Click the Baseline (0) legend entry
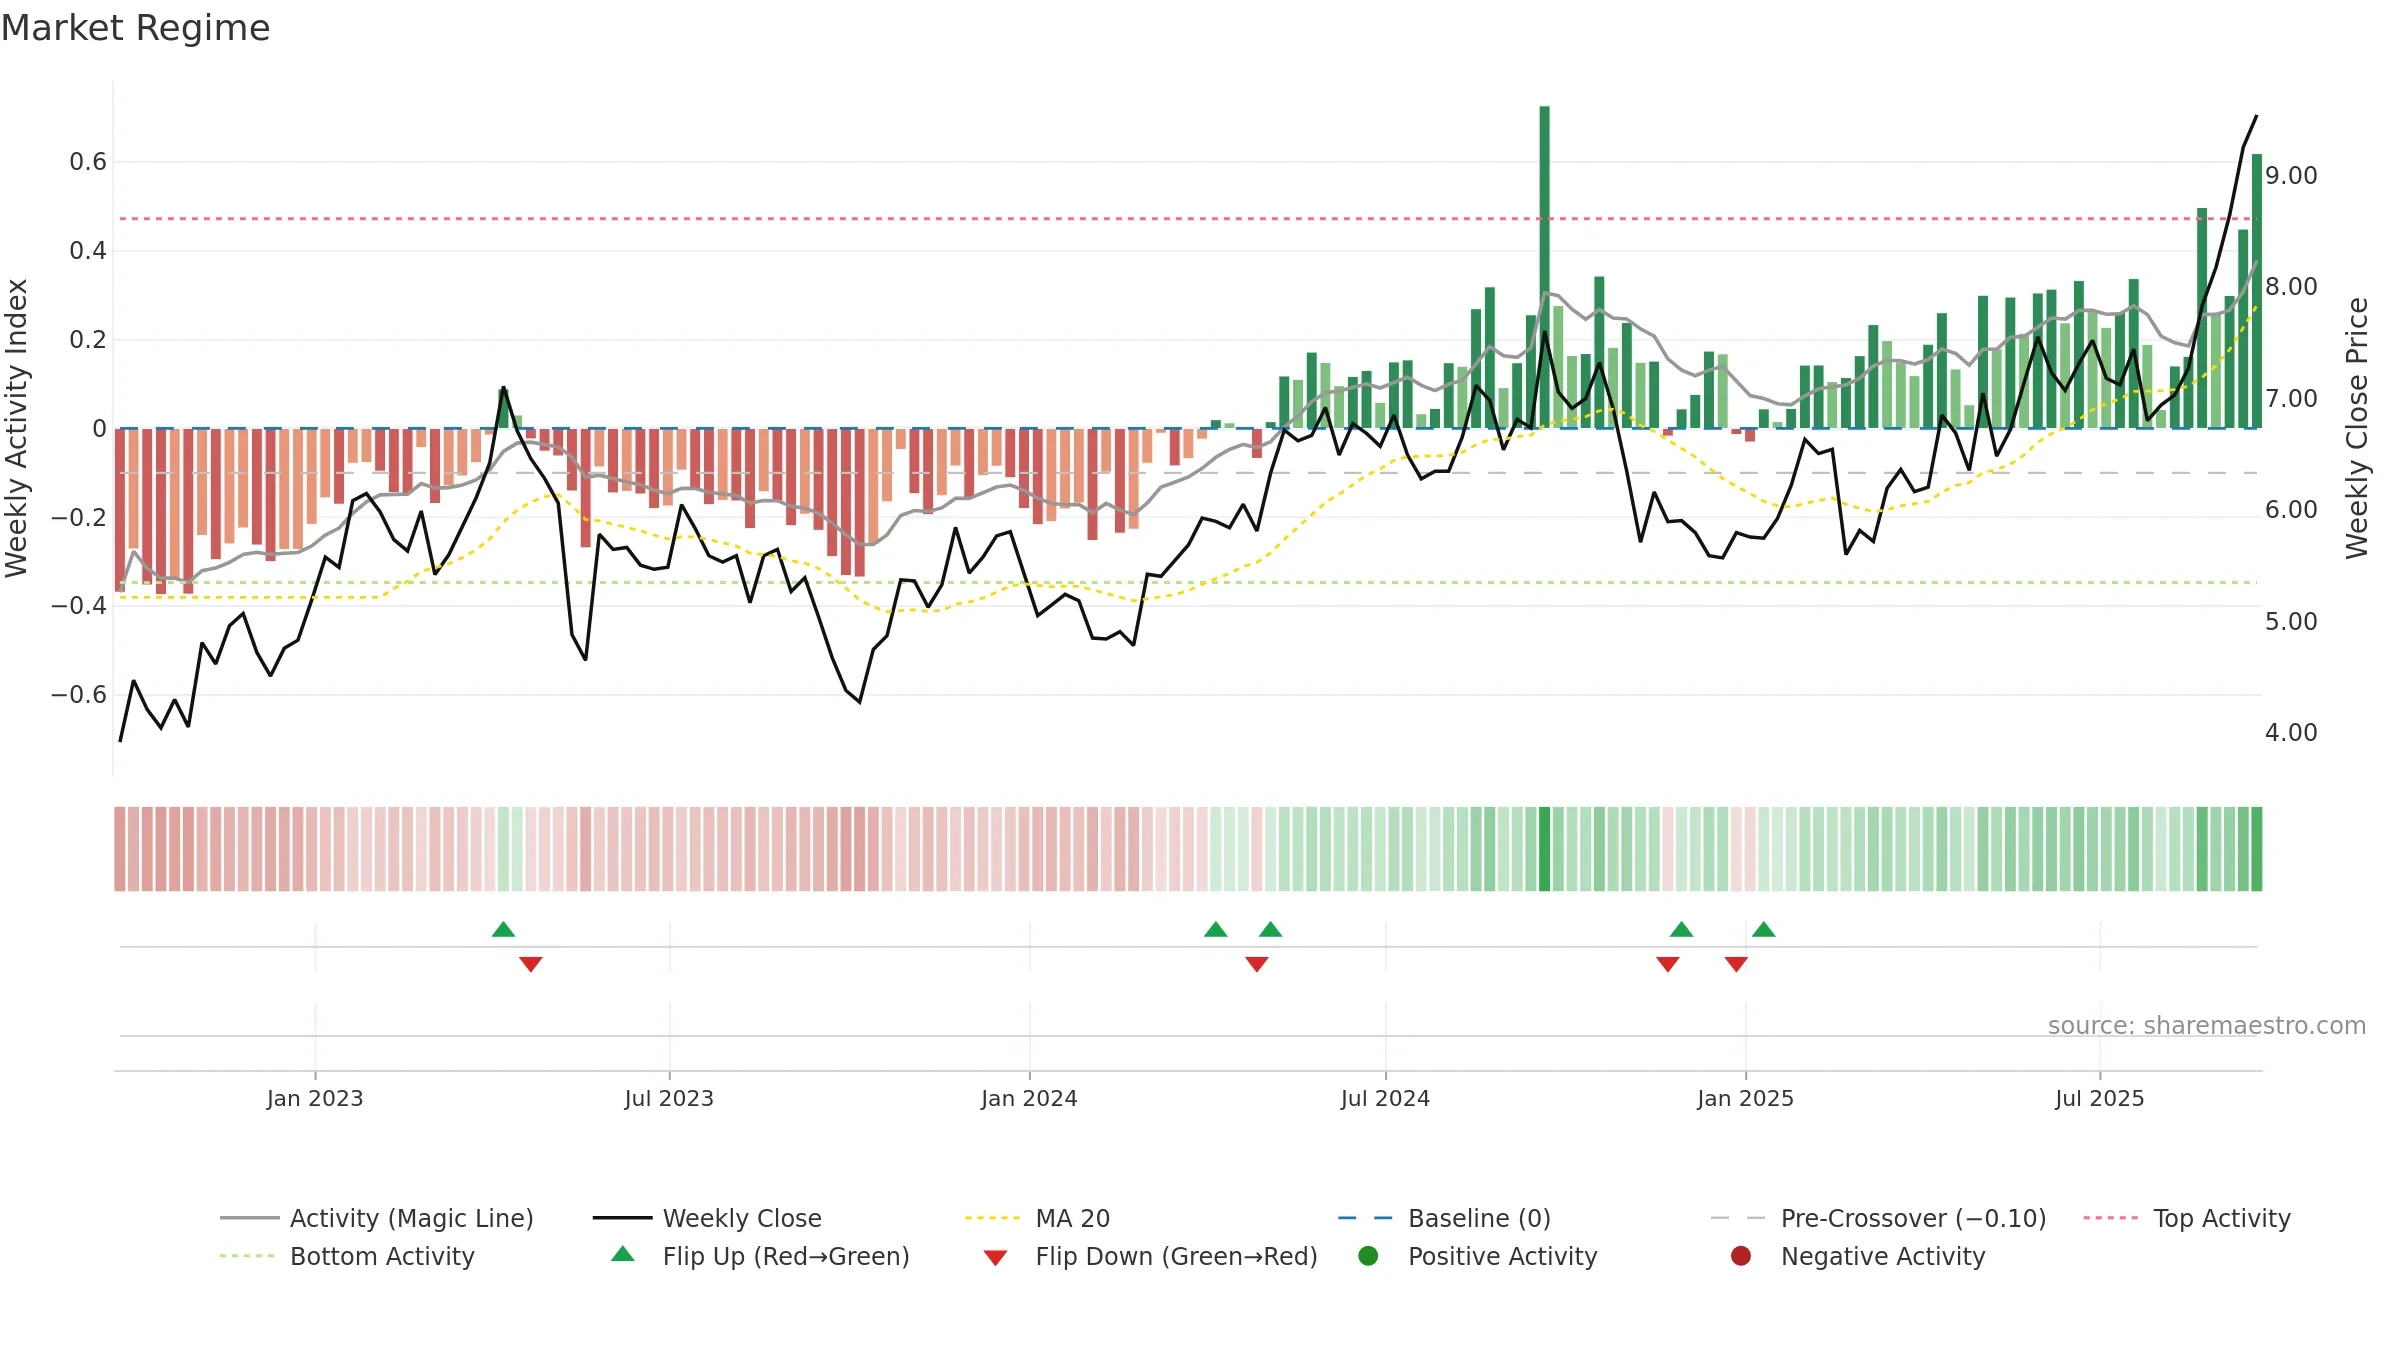Image resolution: width=2400 pixels, height=1350 pixels. pyautogui.click(x=1444, y=1218)
